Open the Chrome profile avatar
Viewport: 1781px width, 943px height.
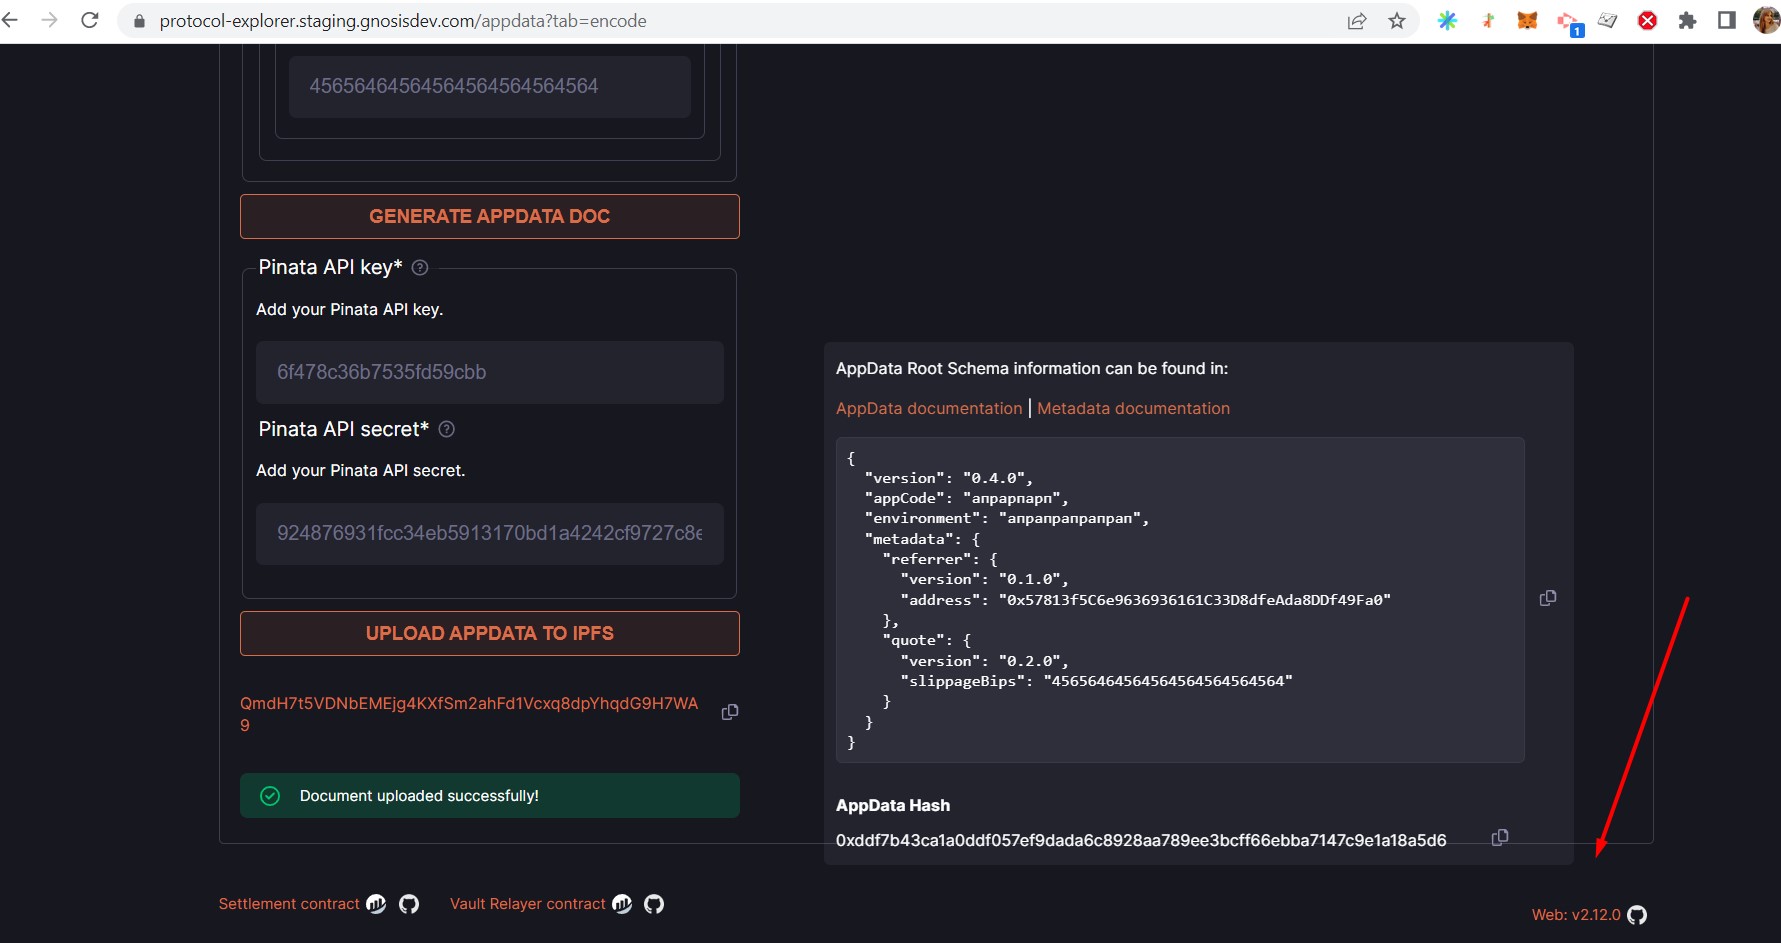(x=1767, y=20)
